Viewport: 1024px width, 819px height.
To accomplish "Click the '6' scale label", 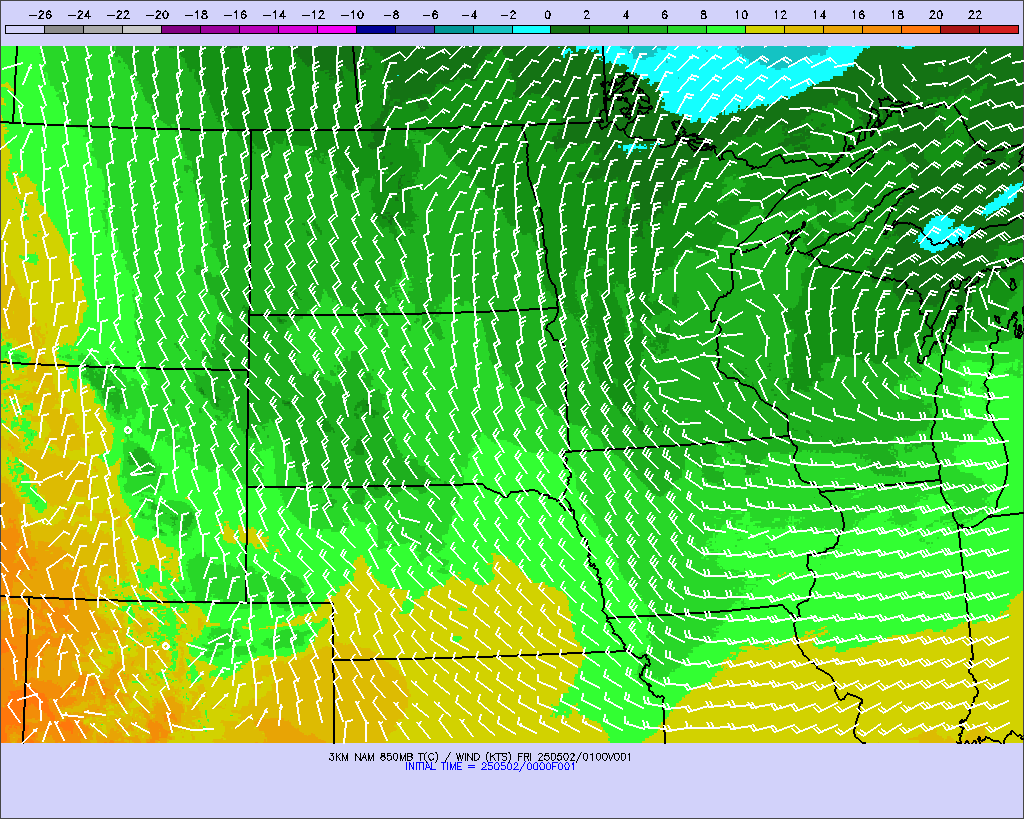I will [x=665, y=15].
